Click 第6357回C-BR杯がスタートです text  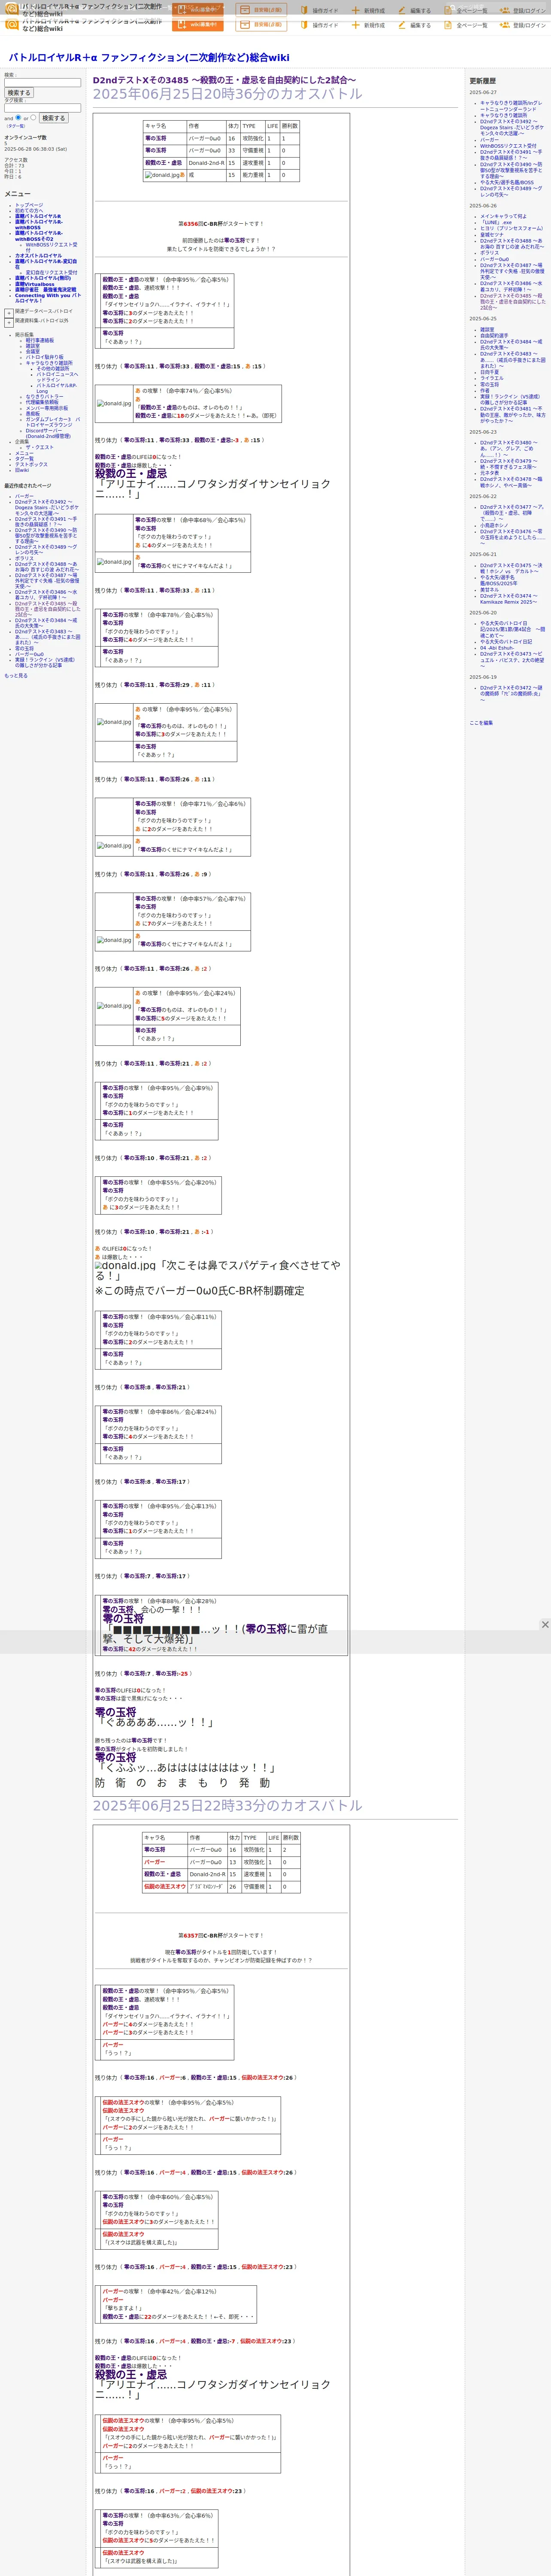point(221,1935)
